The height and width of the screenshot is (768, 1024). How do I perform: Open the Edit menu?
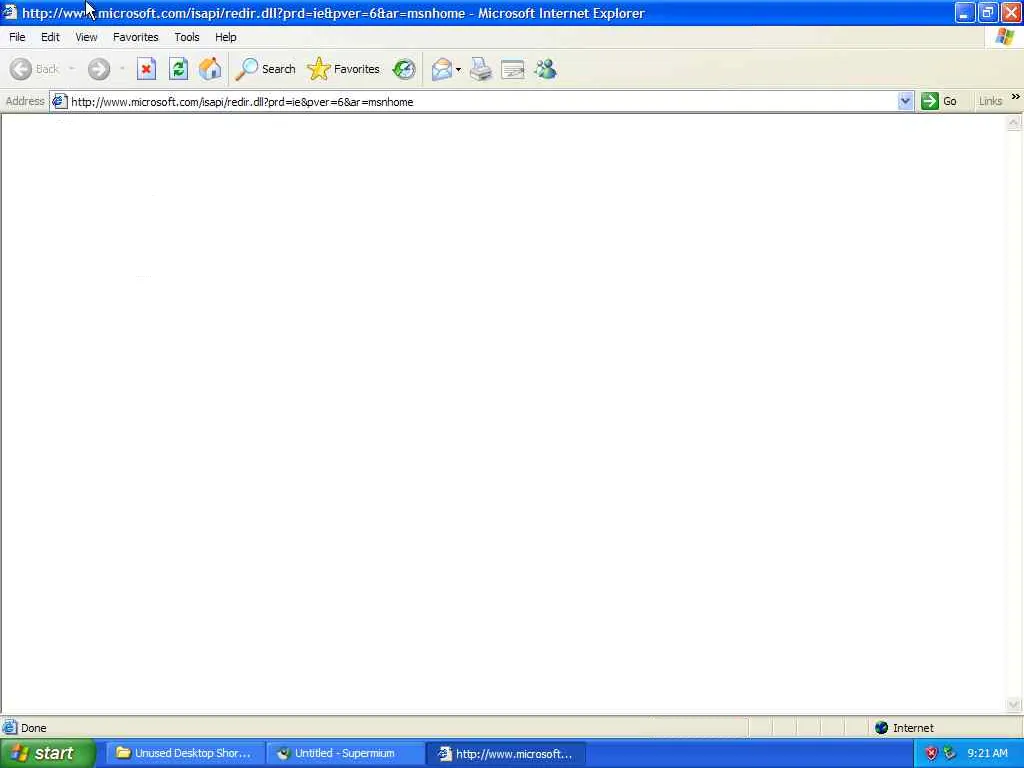pos(50,37)
